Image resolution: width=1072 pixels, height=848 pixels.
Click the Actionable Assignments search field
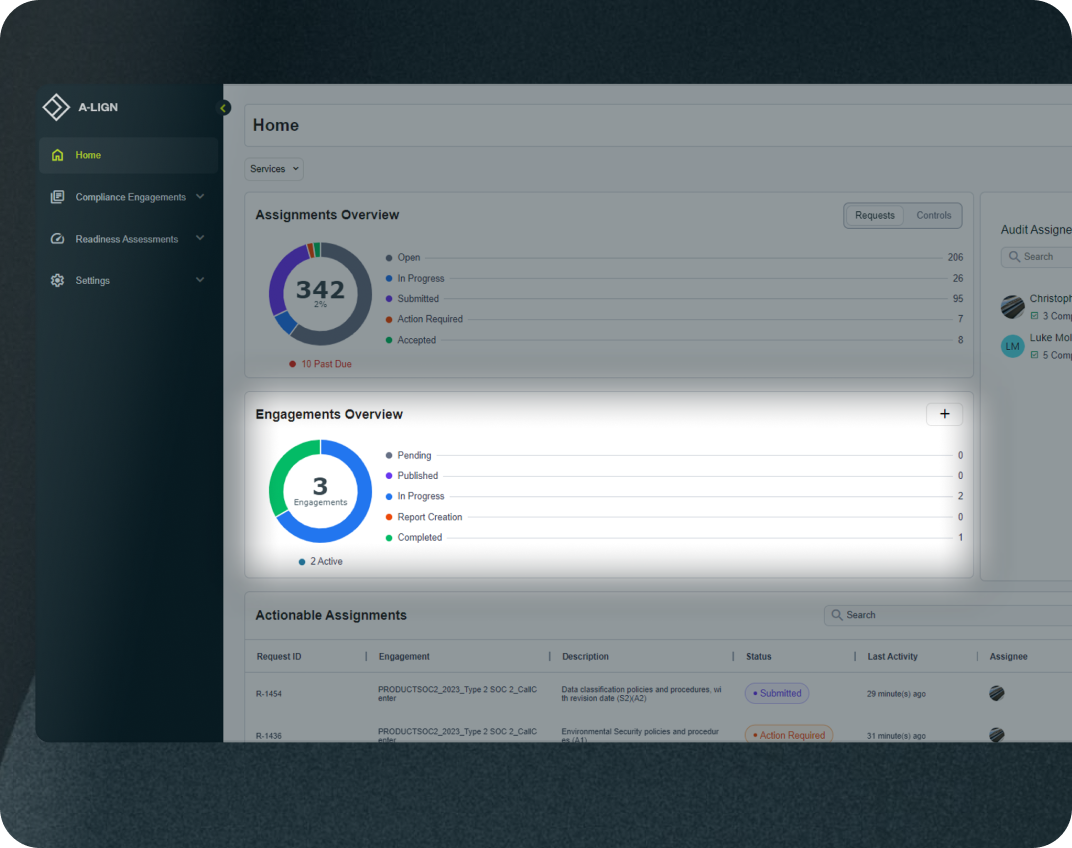(948, 615)
